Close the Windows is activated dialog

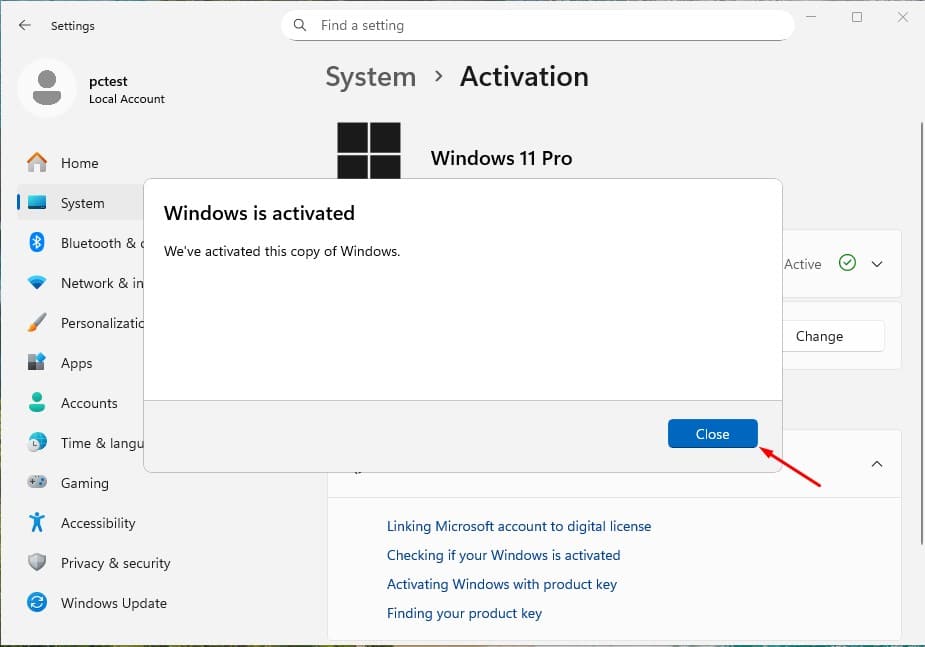(712, 434)
